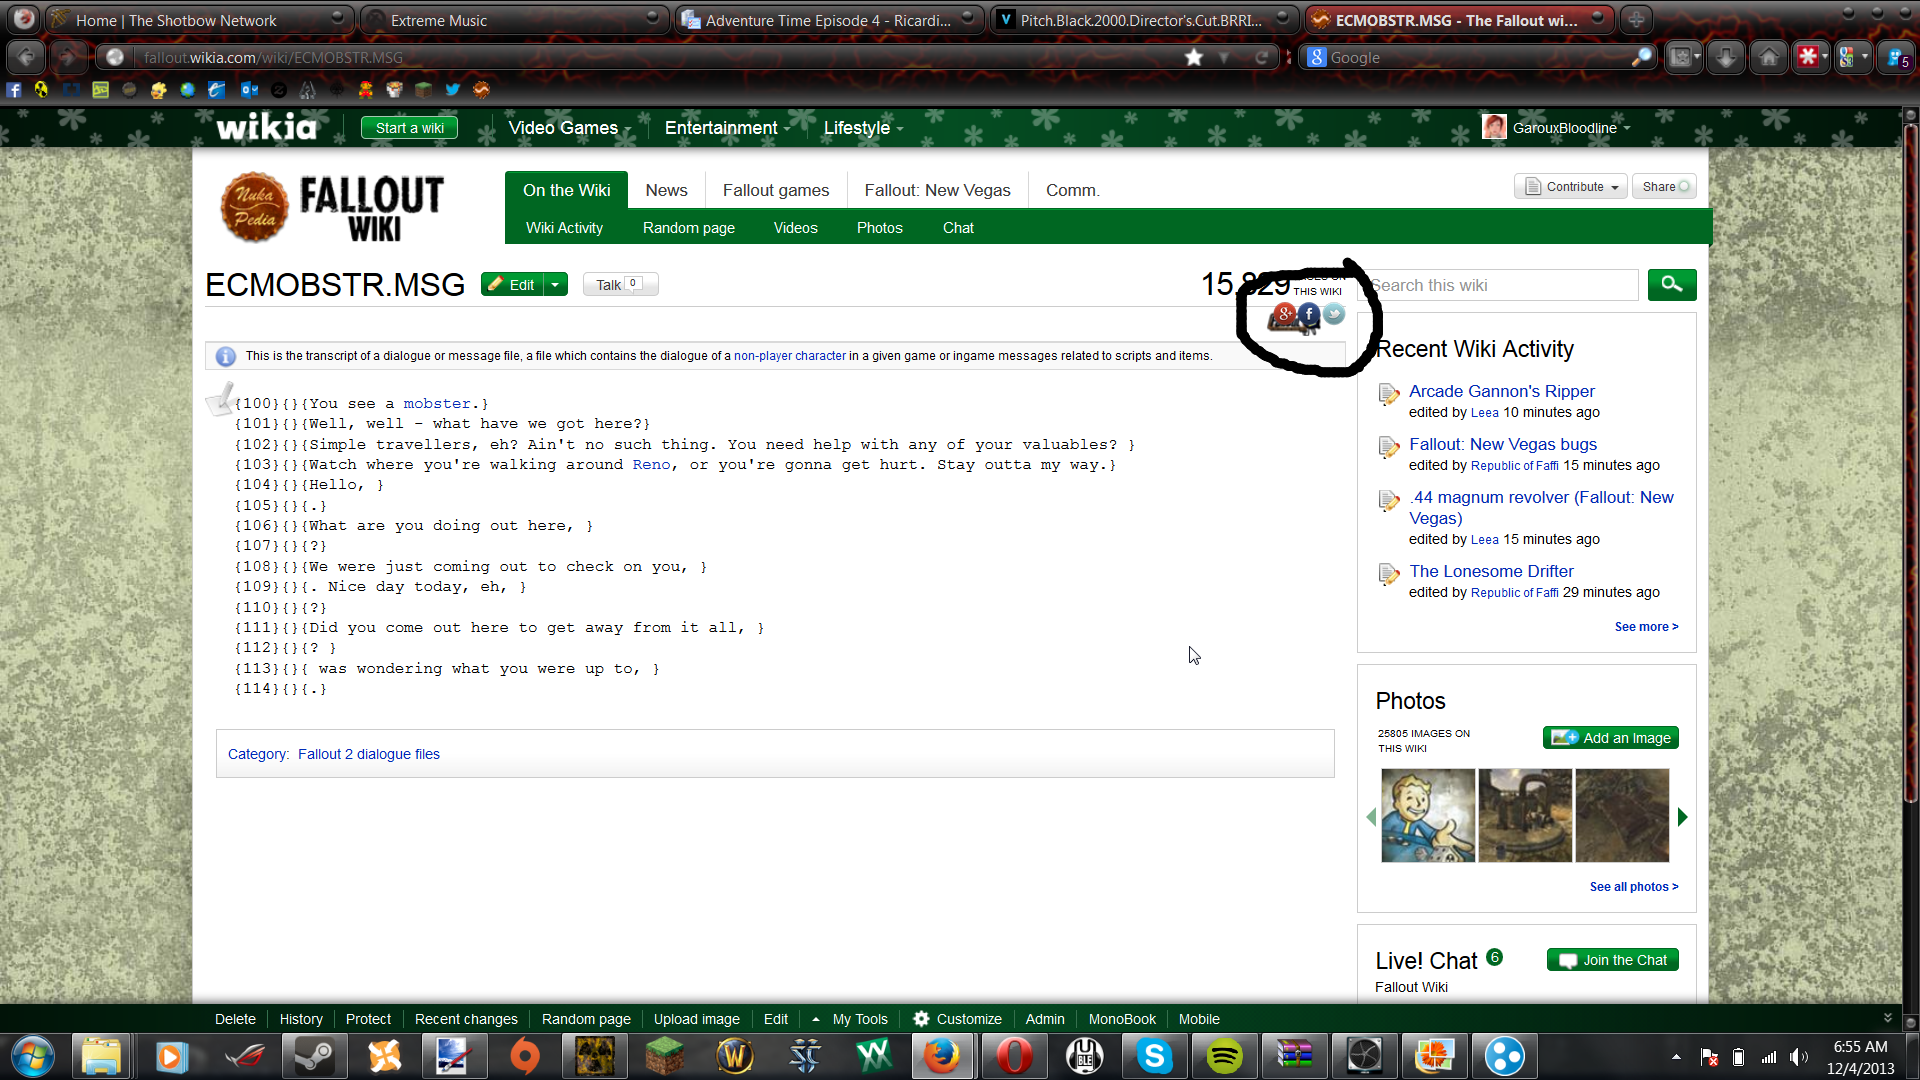Screen dimensions: 1920x1080
Task: Click the Minecraft grass block bookmark
Action: (424, 90)
